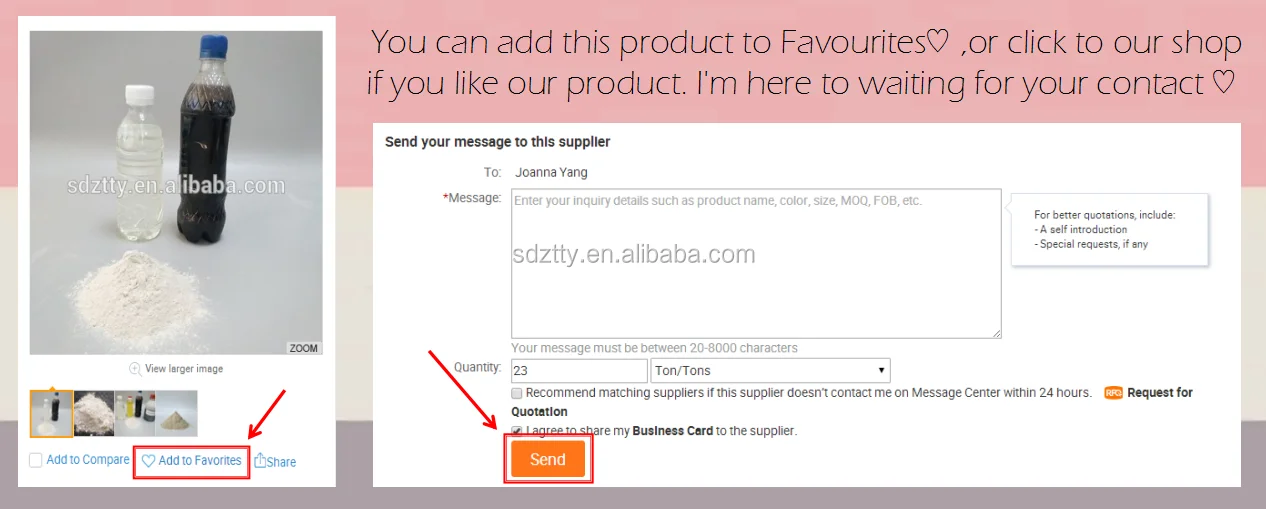Image resolution: width=1266 pixels, height=509 pixels.
Task: Select the first two-bottles thumbnail
Action: point(51,413)
